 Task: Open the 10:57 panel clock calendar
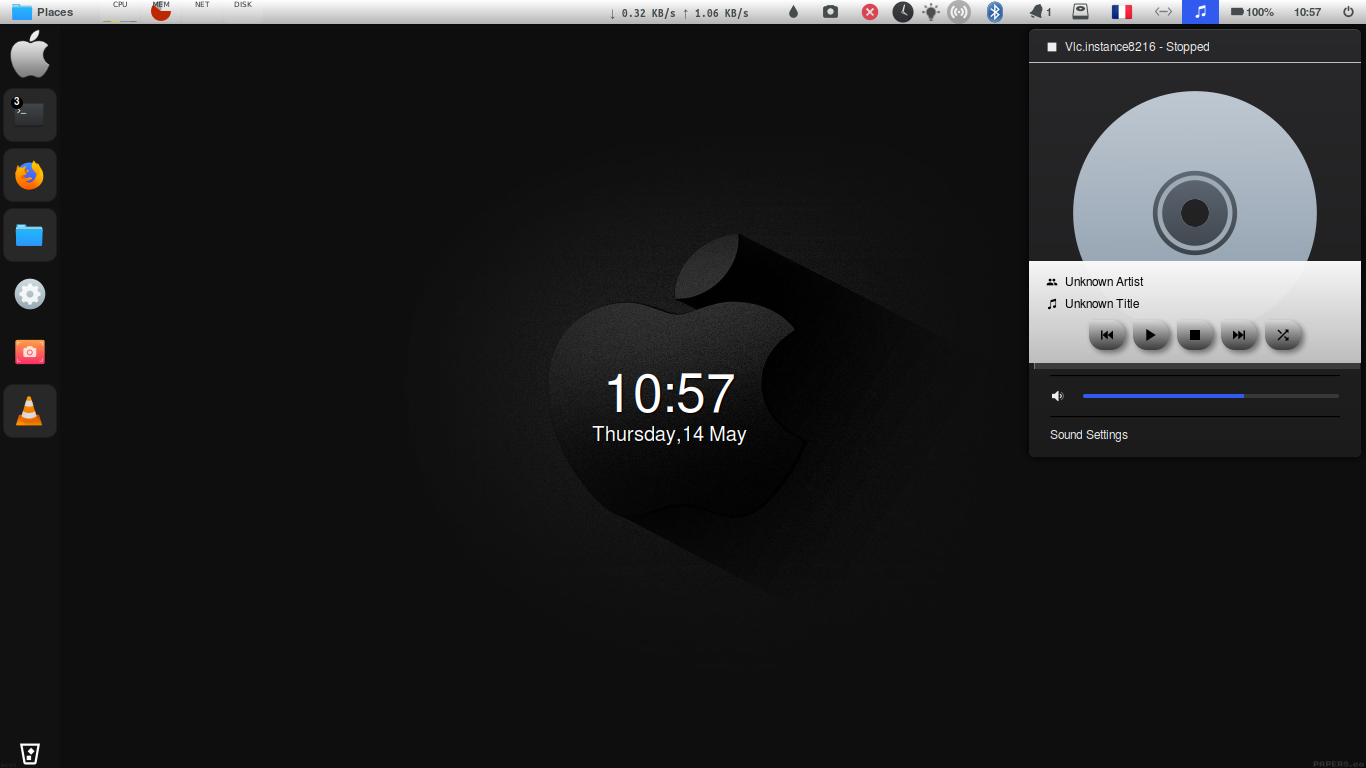(x=1307, y=12)
